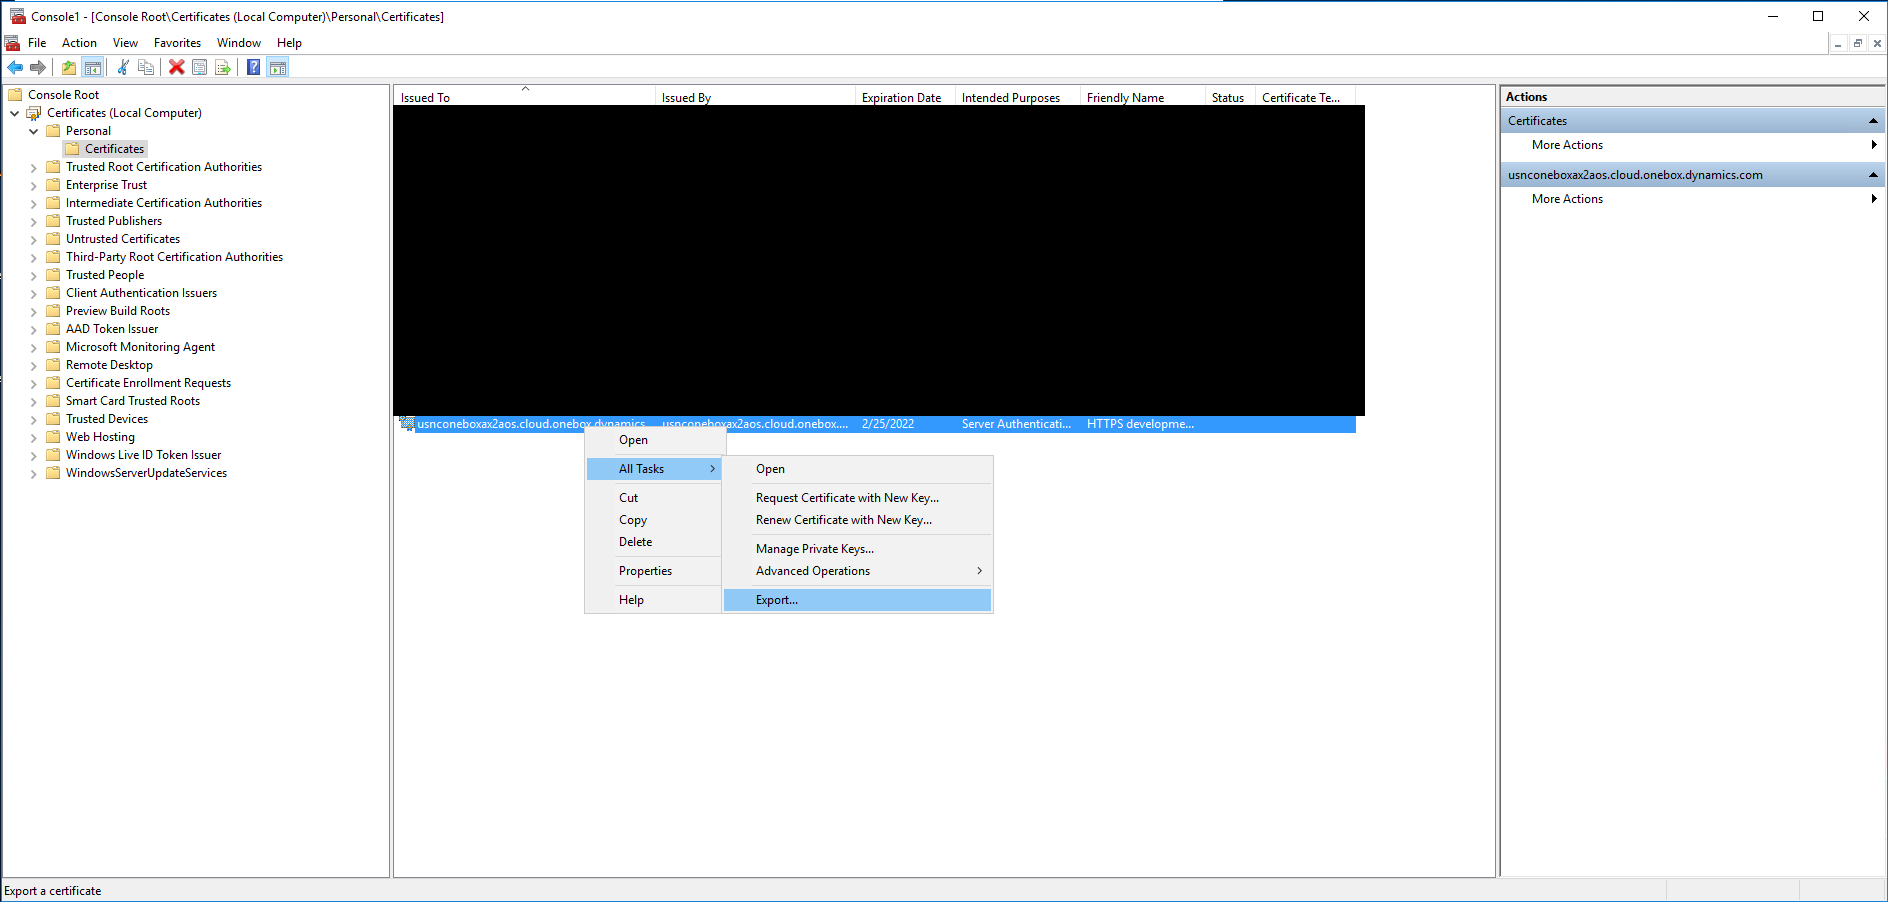The image size is (1888, 902).
Task: Choose Request Certificate with New Key...
Action: click(x=858, y=498)
